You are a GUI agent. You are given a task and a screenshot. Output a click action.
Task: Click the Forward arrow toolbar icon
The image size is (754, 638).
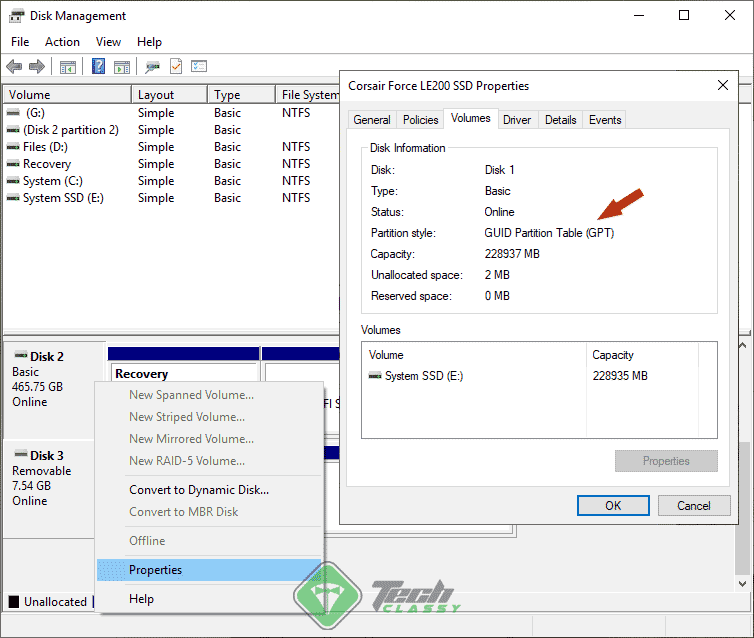[37, 66]
